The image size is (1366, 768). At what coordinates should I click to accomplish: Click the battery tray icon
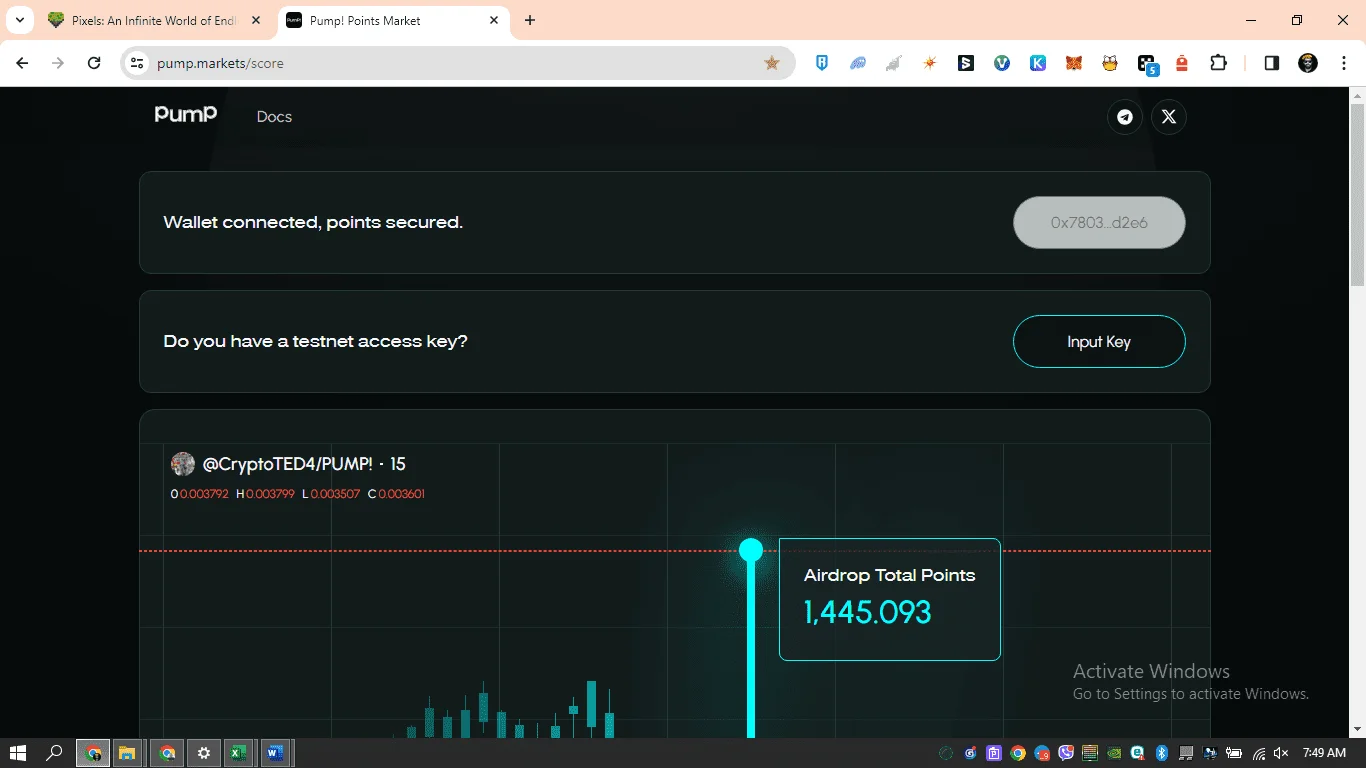[1234, 753]
